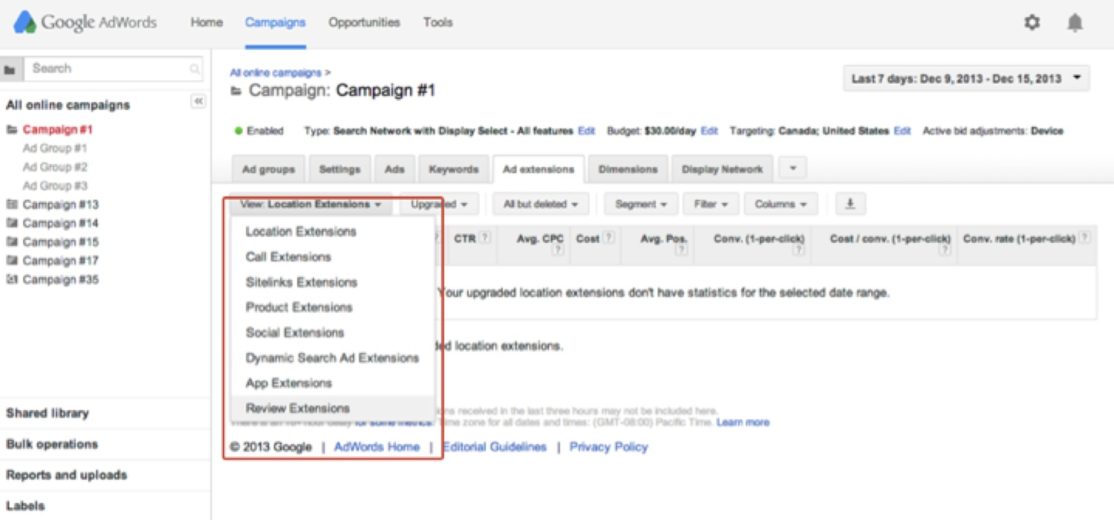The width and height of the screenshot is (1114, 520).
Task: Switch to the Keywords tab
Action: pos(453,170)
